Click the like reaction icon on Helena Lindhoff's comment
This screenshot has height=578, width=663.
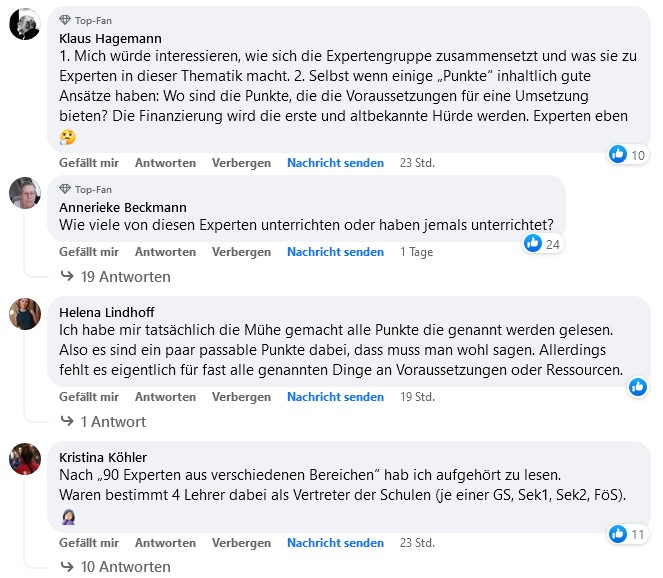637,387
